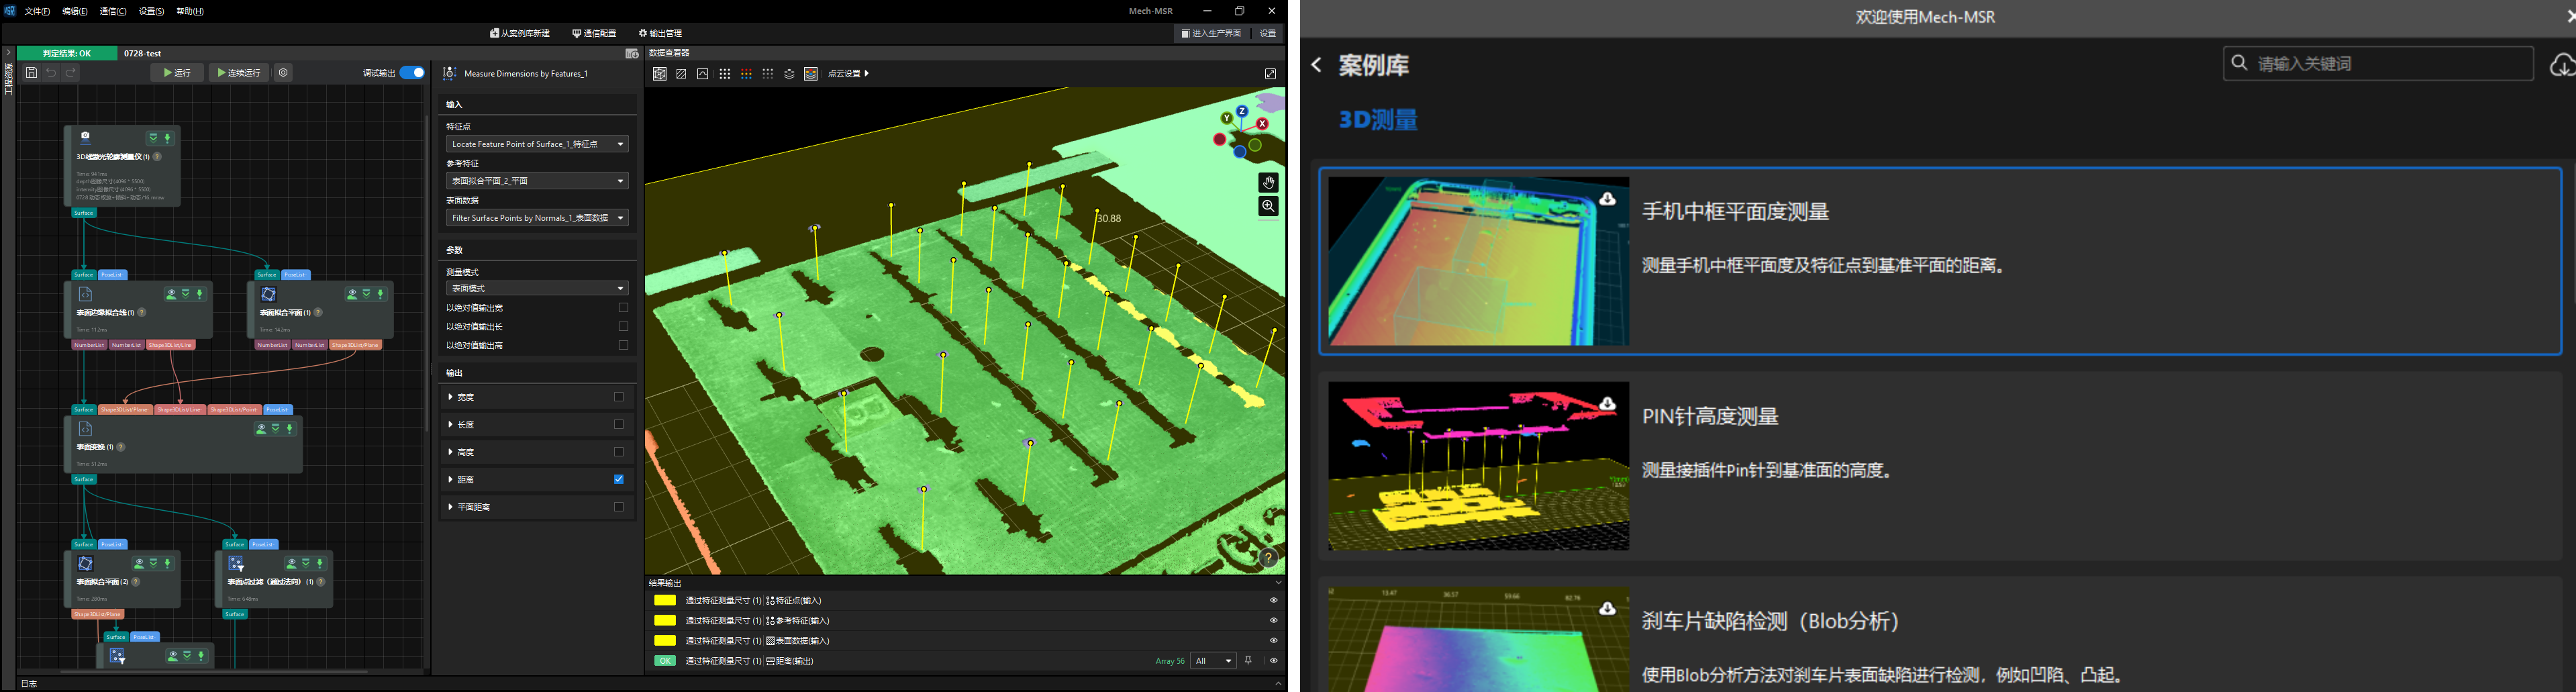The image size is (2576, 692).
Task: Open the 测量模式 measurement mode dropdown
Action: pyautogui.click(x=537, y=288)
